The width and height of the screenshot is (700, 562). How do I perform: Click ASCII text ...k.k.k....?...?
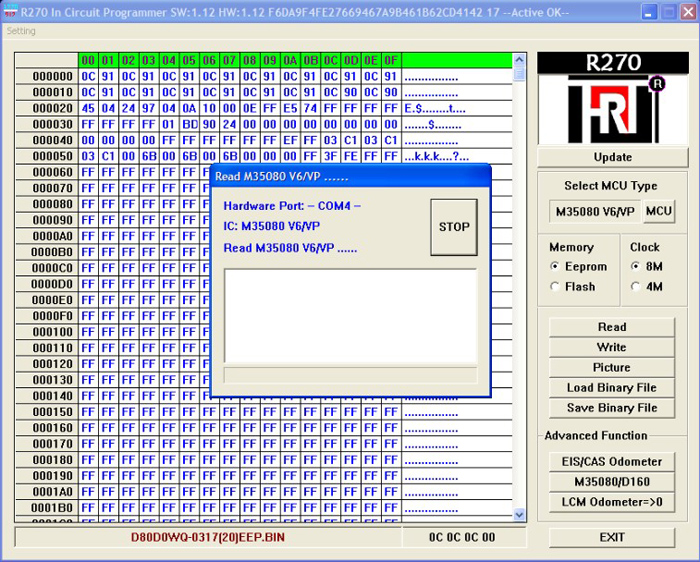coord(437,157)
